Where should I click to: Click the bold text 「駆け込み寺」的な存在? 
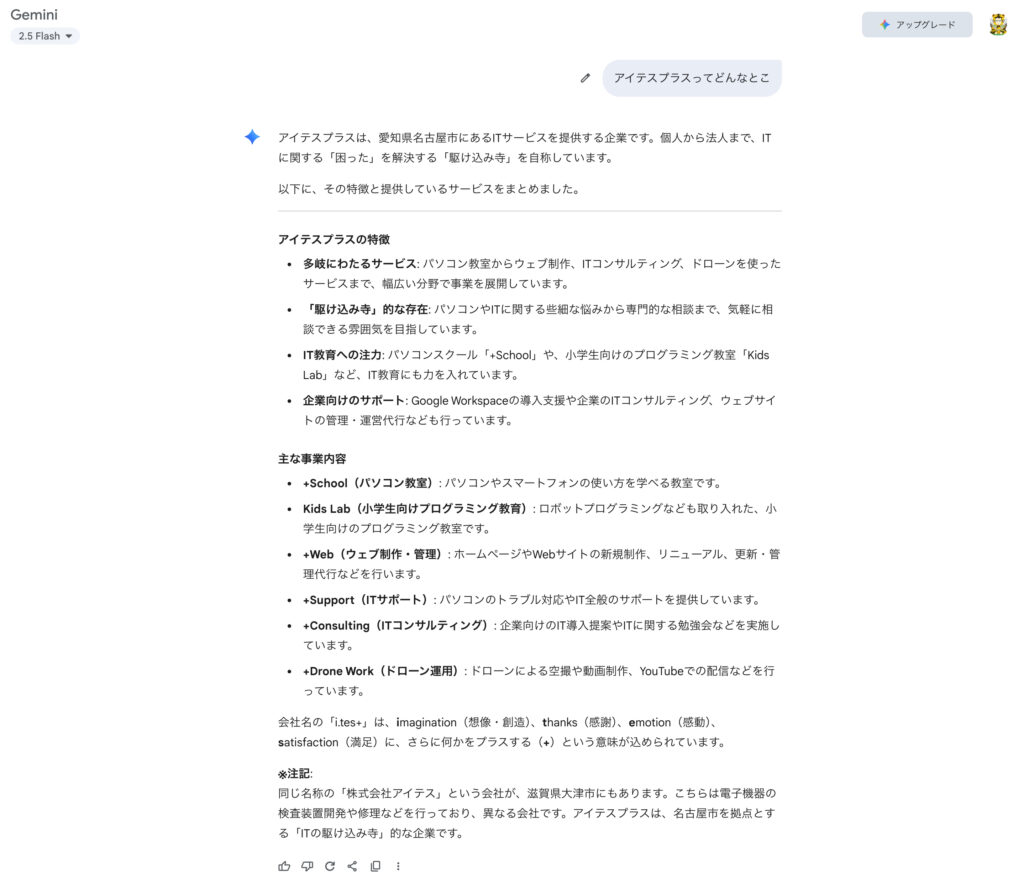[366, 310]
